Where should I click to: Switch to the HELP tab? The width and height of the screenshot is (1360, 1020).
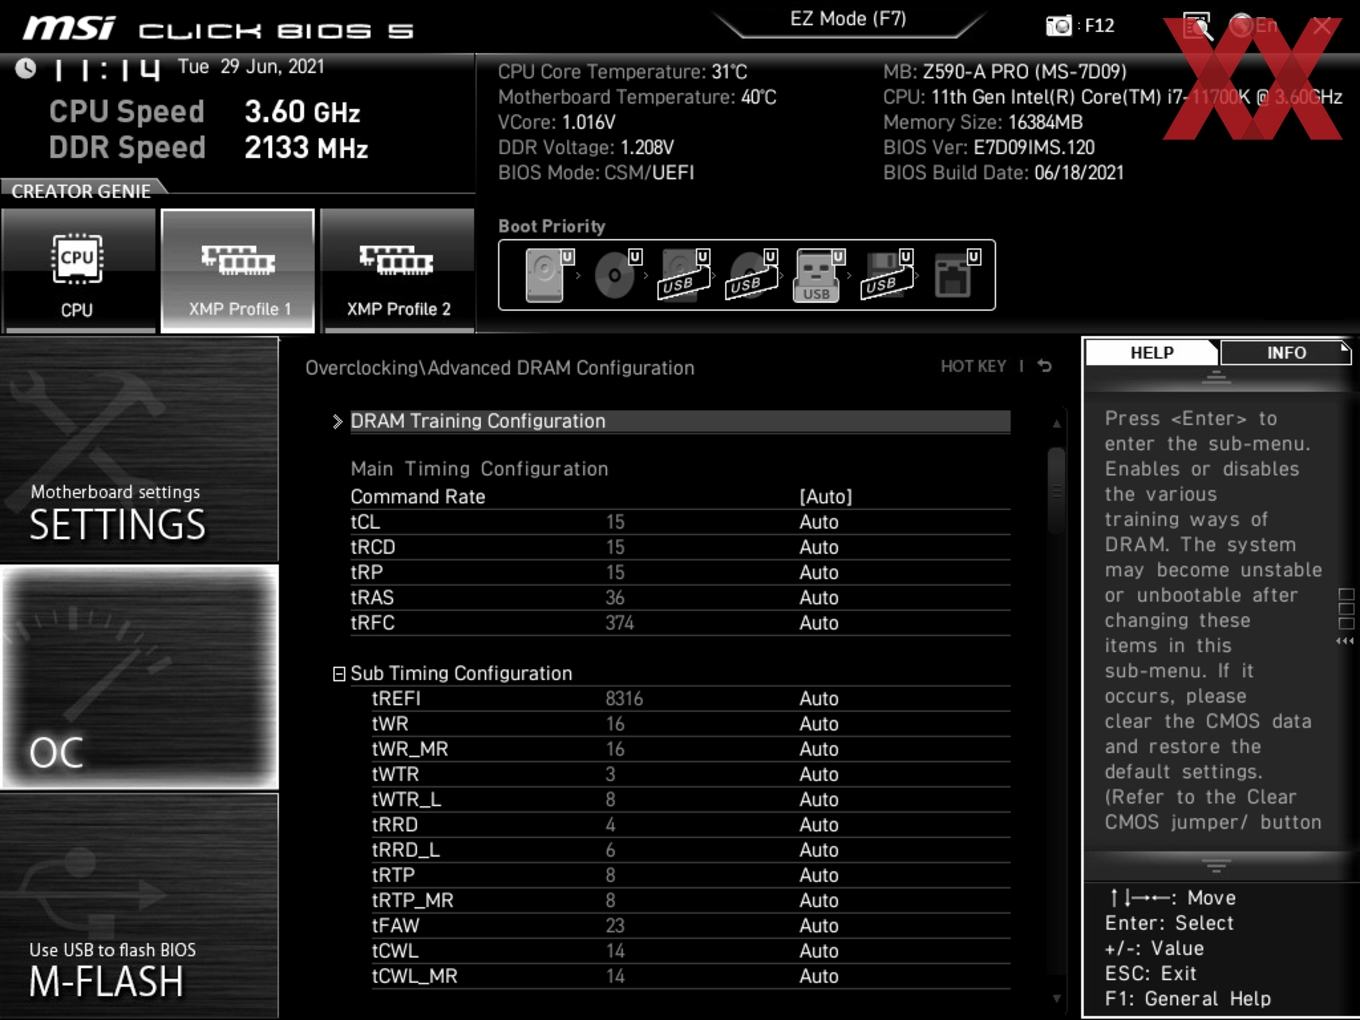point(1152,353)
